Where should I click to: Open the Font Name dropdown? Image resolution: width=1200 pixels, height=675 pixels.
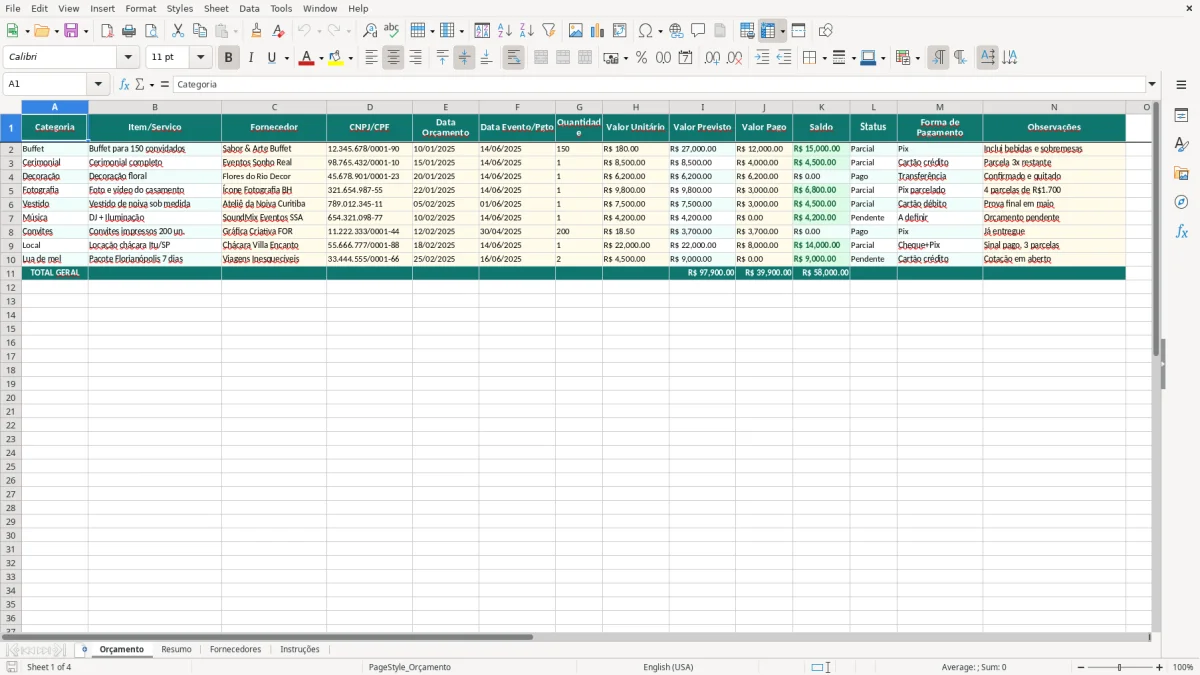[x=128, y=58]
